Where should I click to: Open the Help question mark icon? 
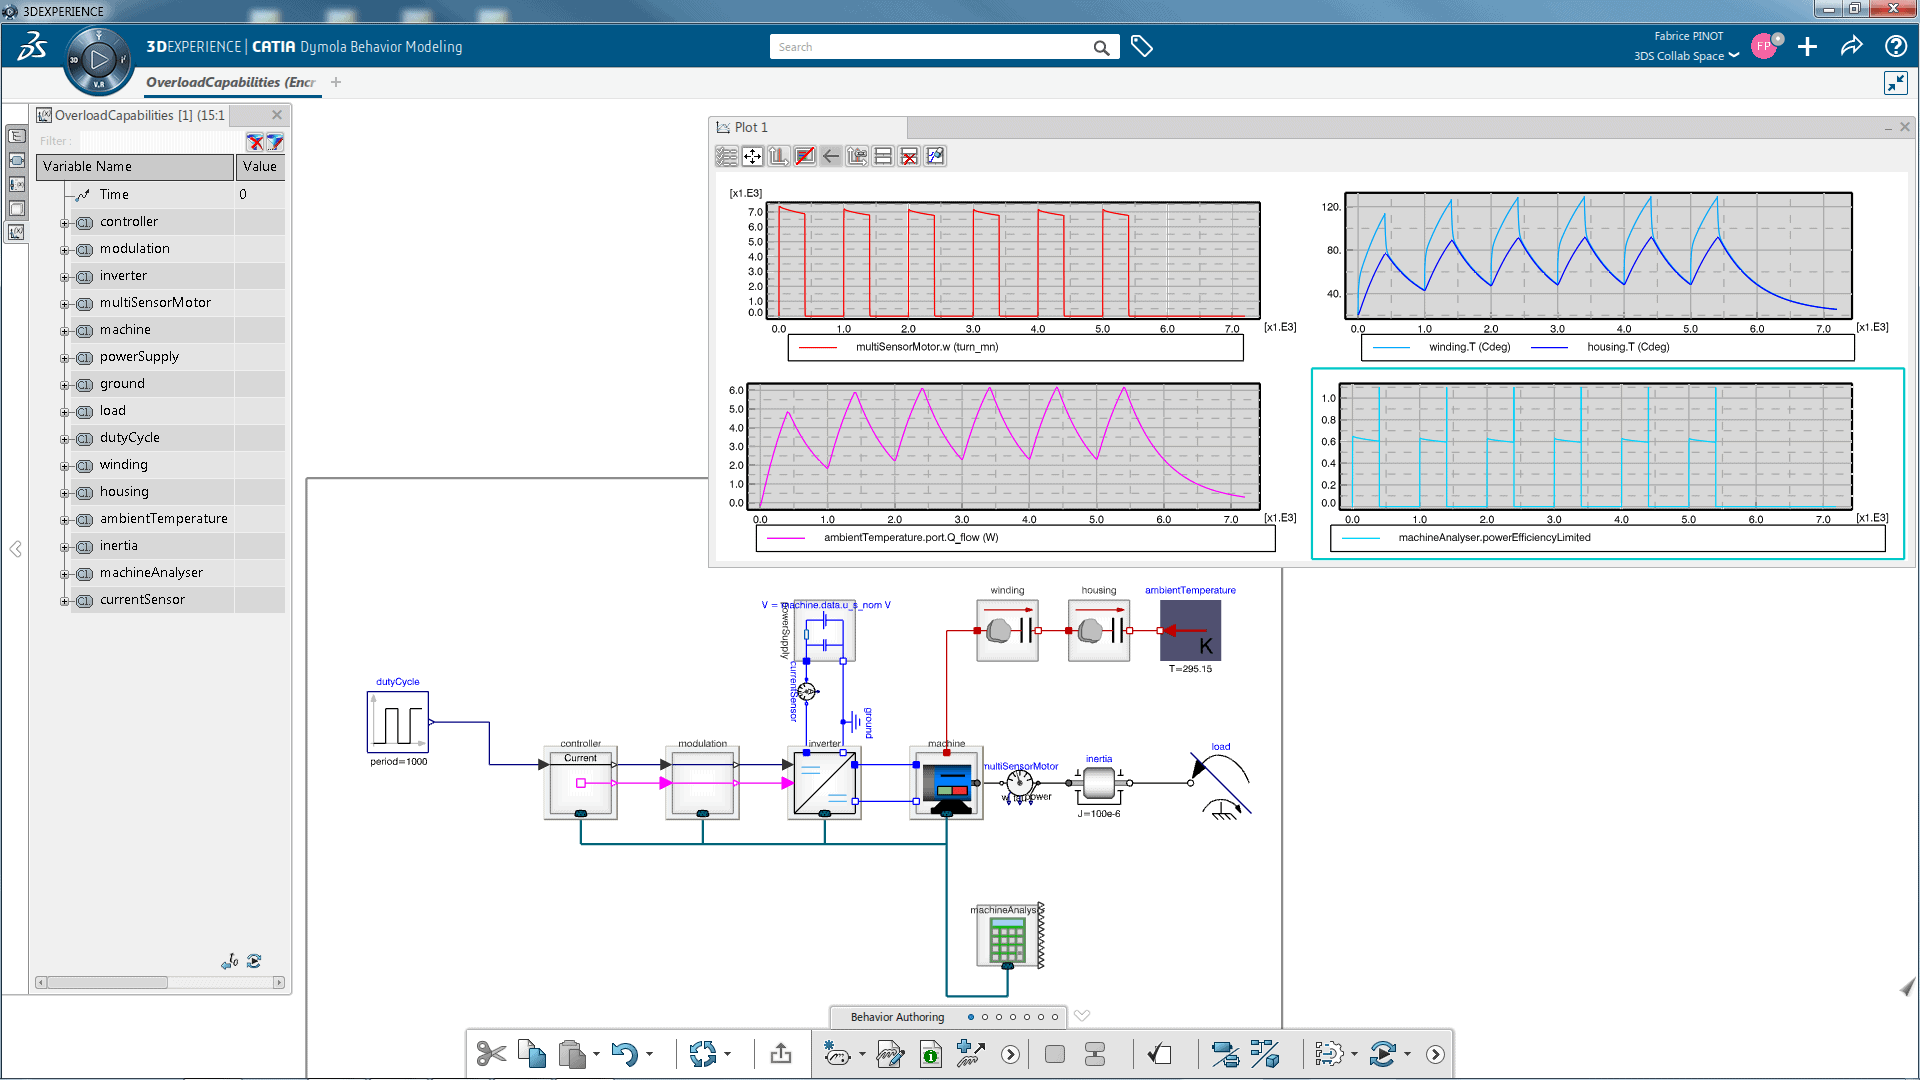coord(1895,46)
